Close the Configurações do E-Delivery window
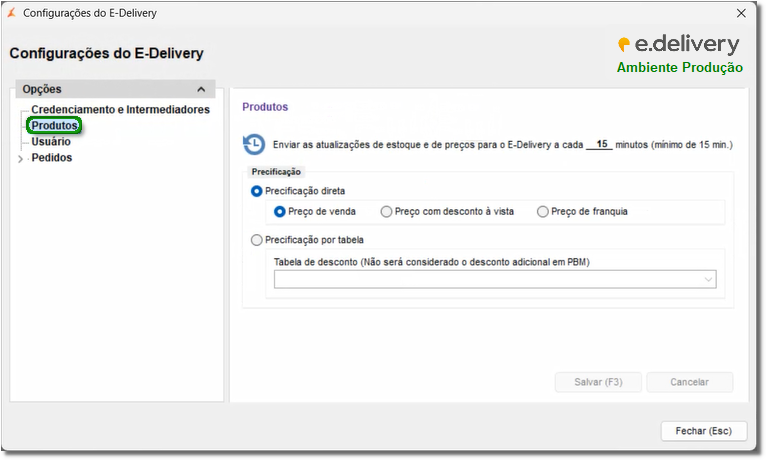766x460 pixels. click(741, 14)
